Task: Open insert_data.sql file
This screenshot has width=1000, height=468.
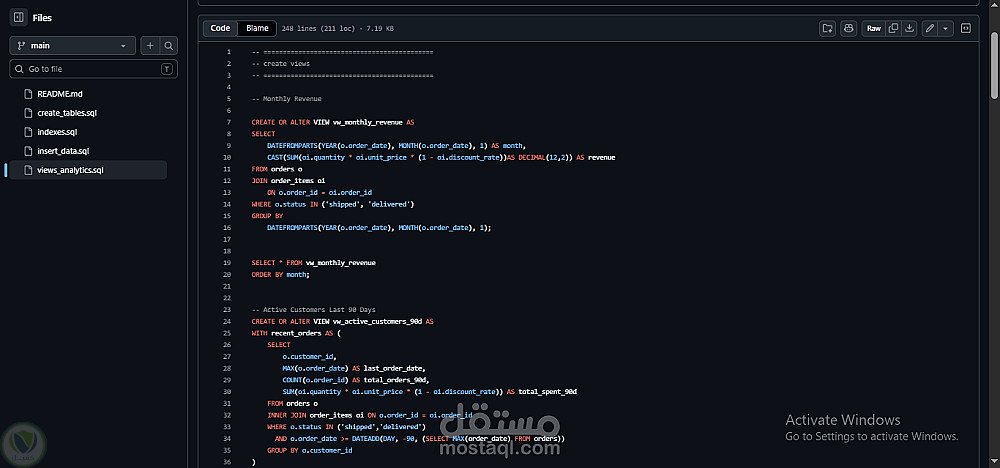Action: [62, 151]
